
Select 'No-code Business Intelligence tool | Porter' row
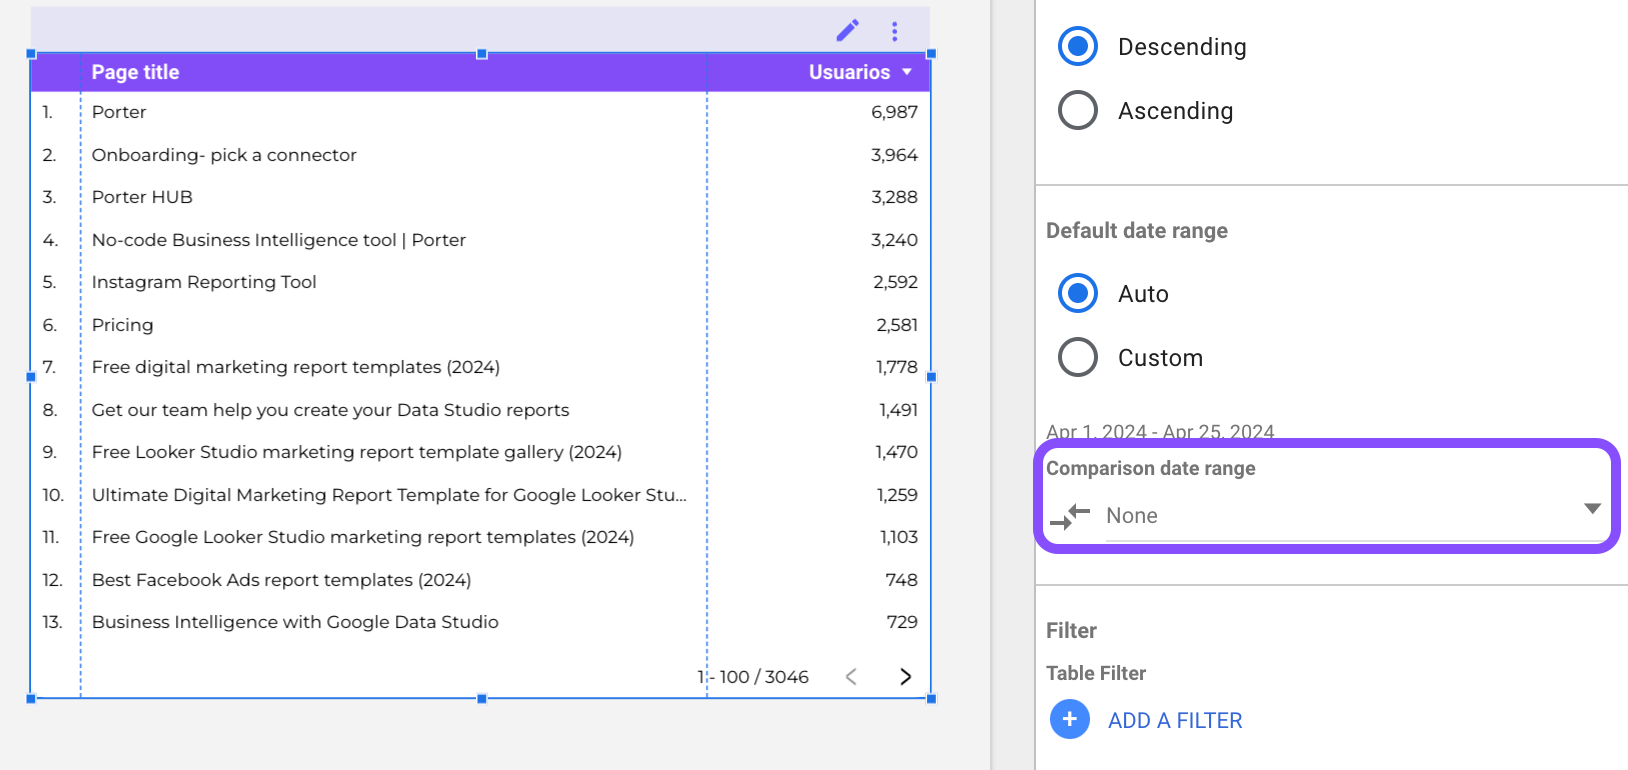[x=279, y=240]
